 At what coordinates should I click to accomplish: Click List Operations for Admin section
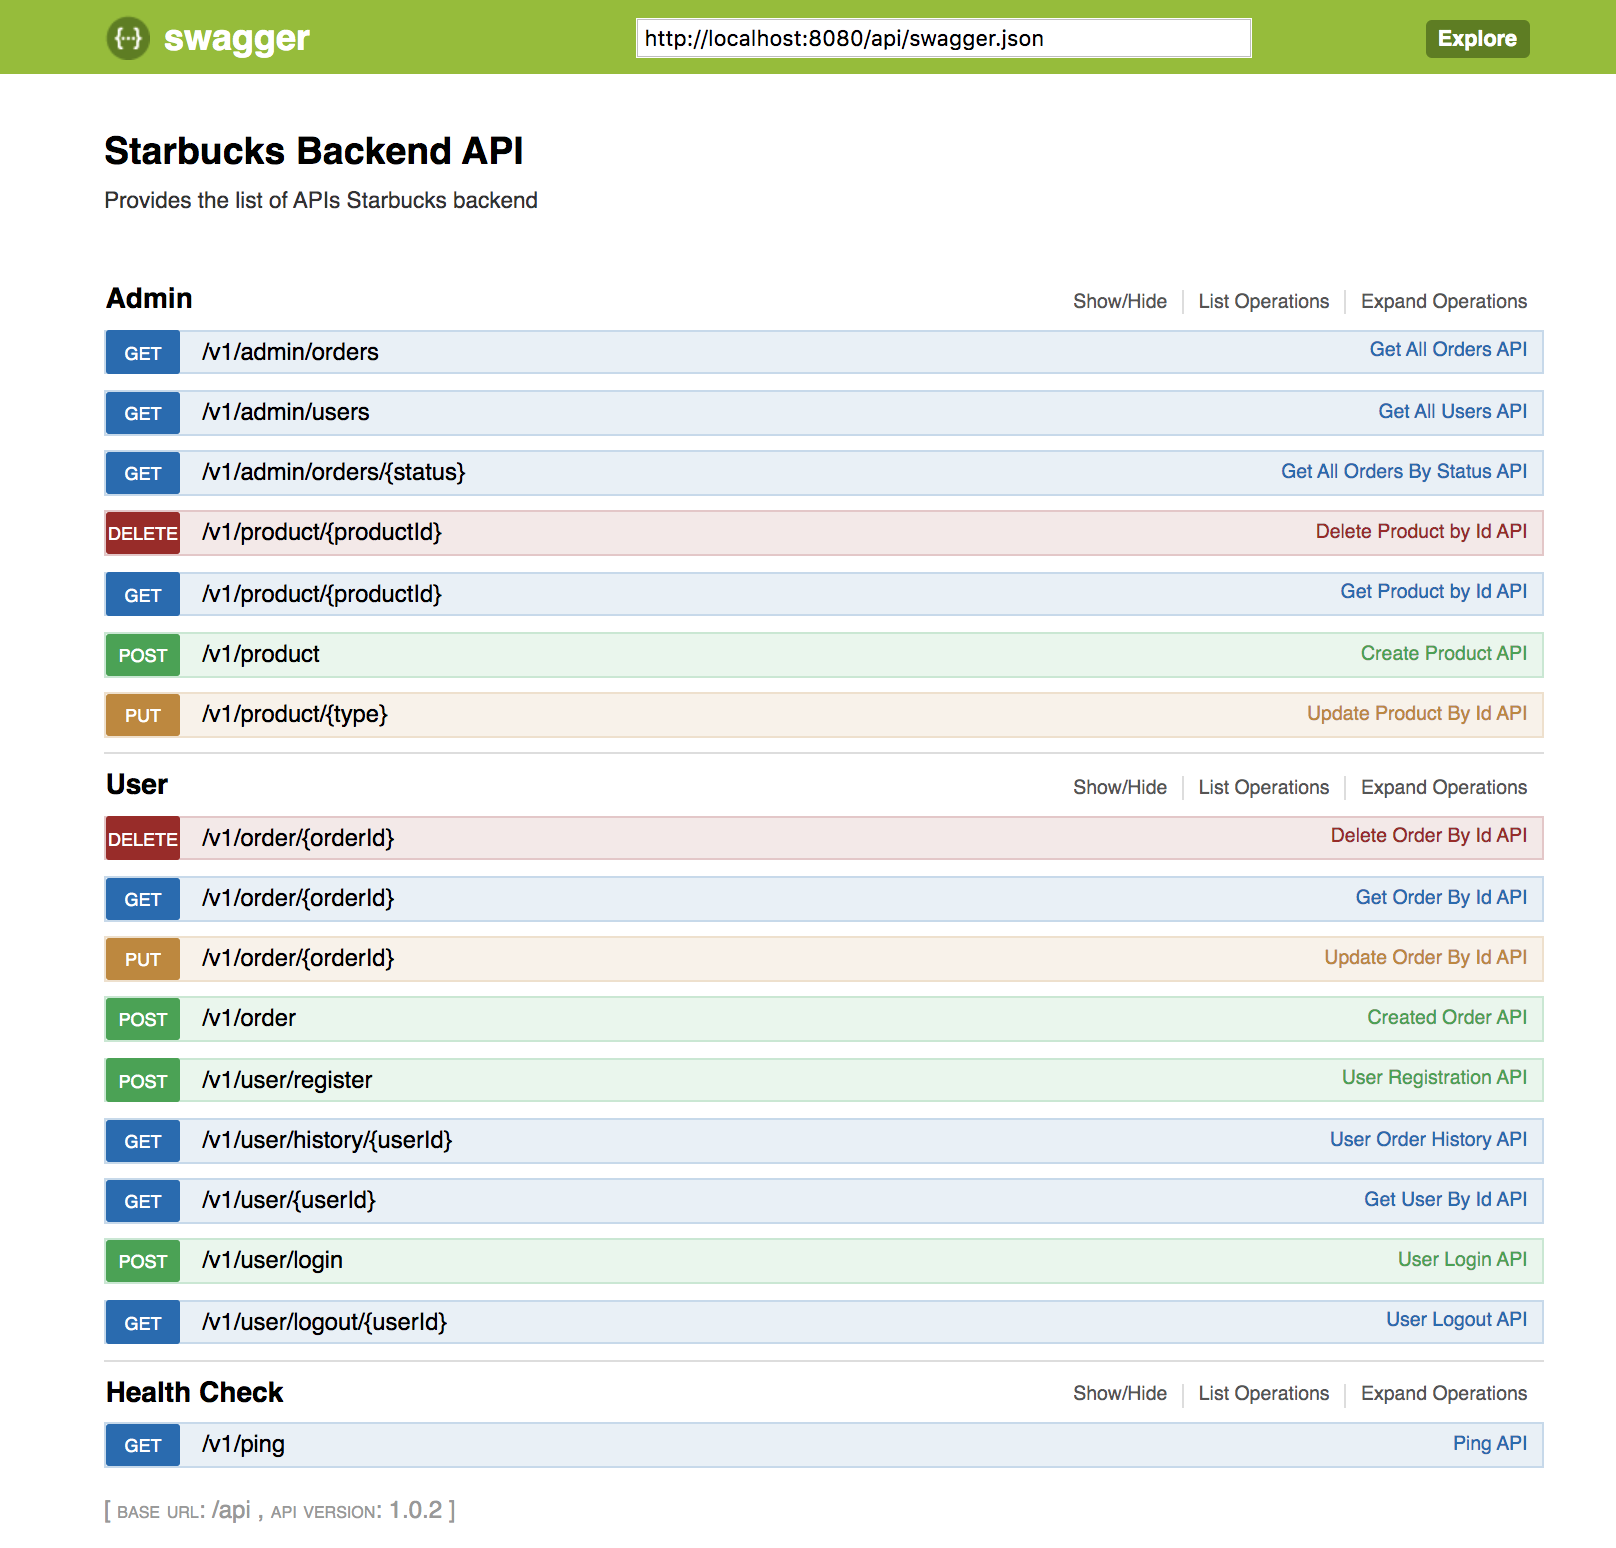(1263, 301)
